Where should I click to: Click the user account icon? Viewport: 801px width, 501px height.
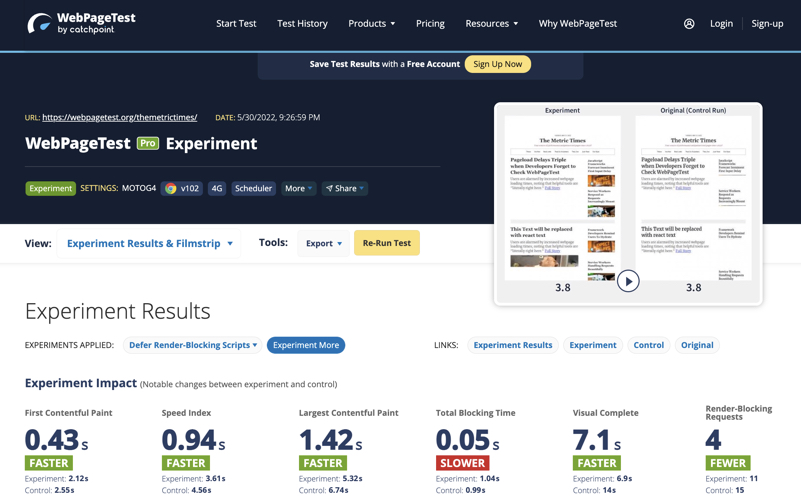point(689,23)
